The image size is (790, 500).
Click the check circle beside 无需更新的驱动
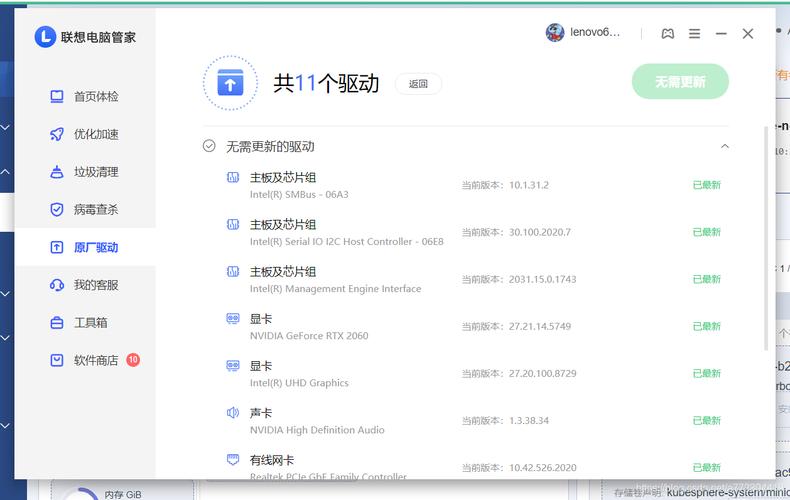tap(209, 146)
